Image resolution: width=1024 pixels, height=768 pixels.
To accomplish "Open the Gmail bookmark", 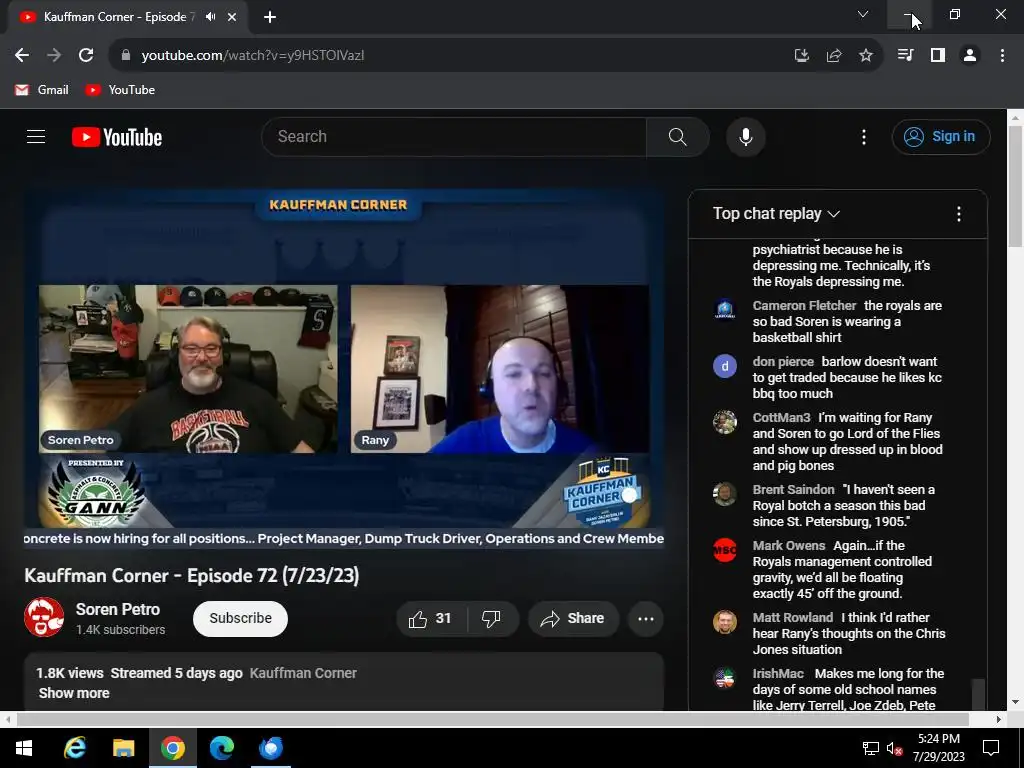I will click(42, 90).
